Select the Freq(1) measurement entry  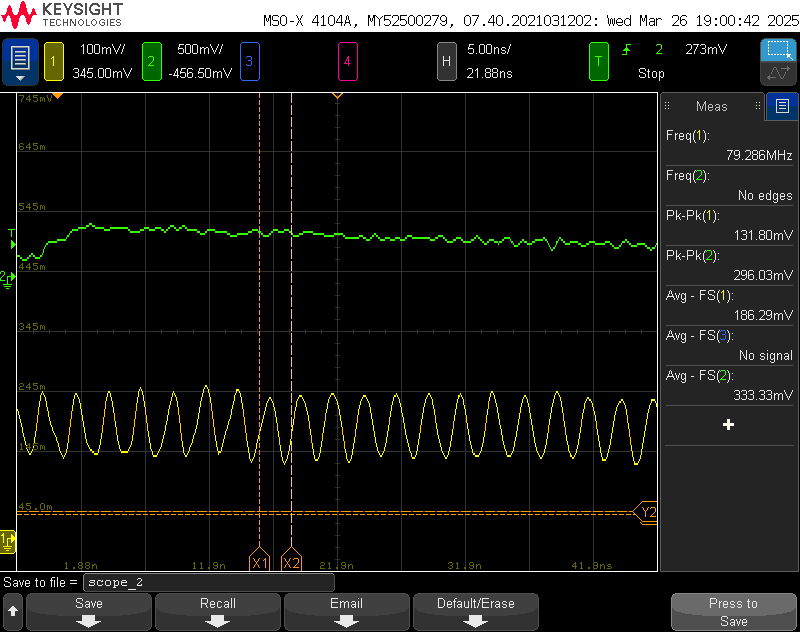tap(729, 145)
